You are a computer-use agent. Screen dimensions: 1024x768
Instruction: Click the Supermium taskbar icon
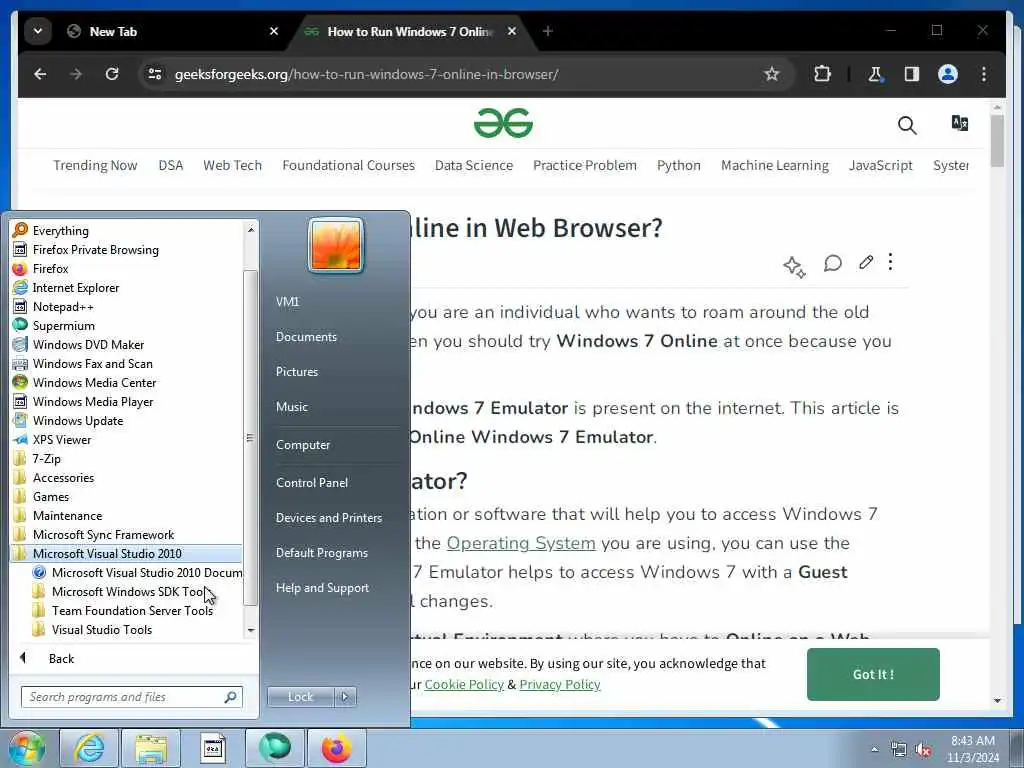point(274,748)
